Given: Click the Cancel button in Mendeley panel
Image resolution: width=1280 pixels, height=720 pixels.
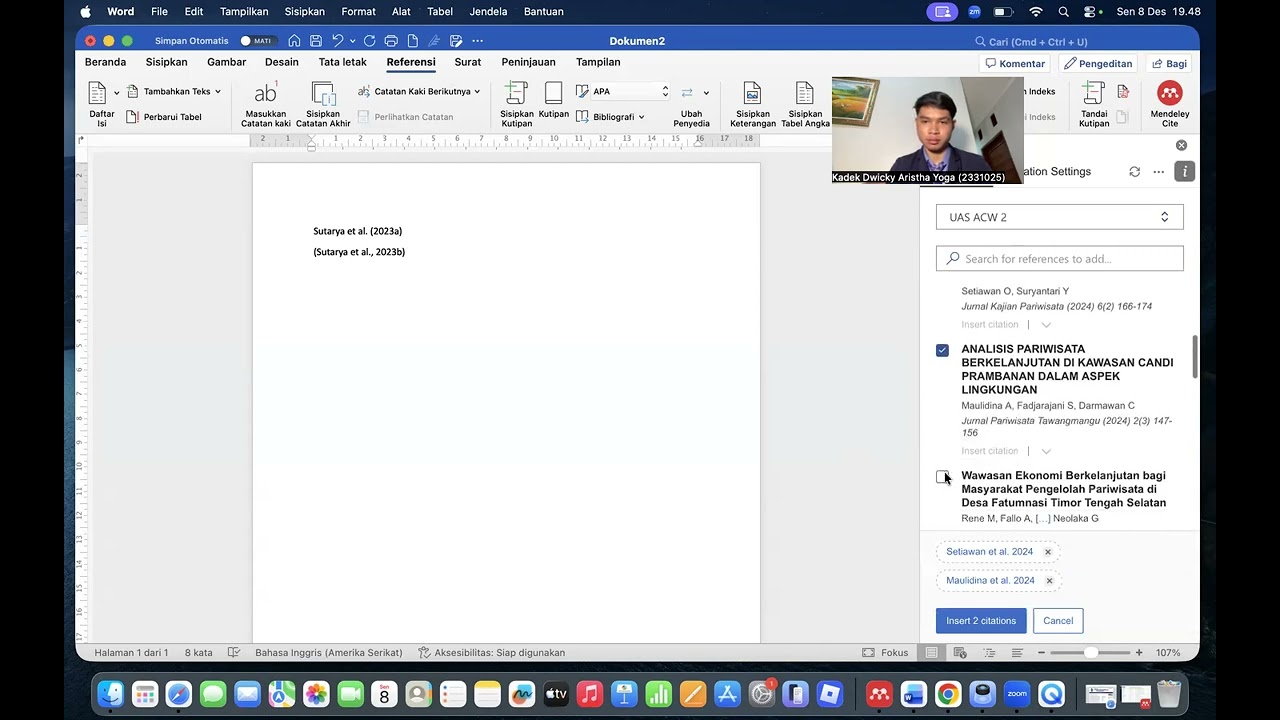Looking at the screenshot, I should (x=1057, y=621).
